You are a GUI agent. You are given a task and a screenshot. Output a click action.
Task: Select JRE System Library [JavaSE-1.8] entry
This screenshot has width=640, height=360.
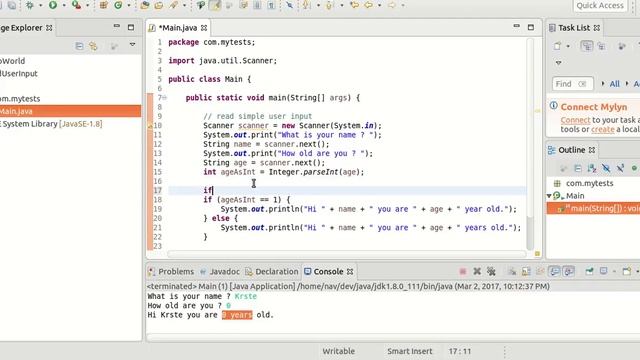[x=51, y=124]
